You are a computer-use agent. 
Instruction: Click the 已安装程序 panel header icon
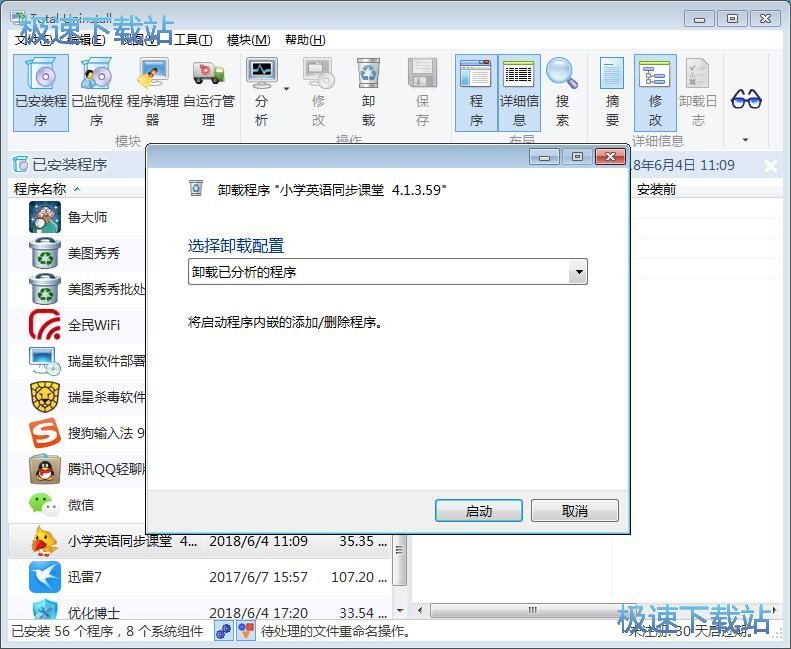click(20, 164)
